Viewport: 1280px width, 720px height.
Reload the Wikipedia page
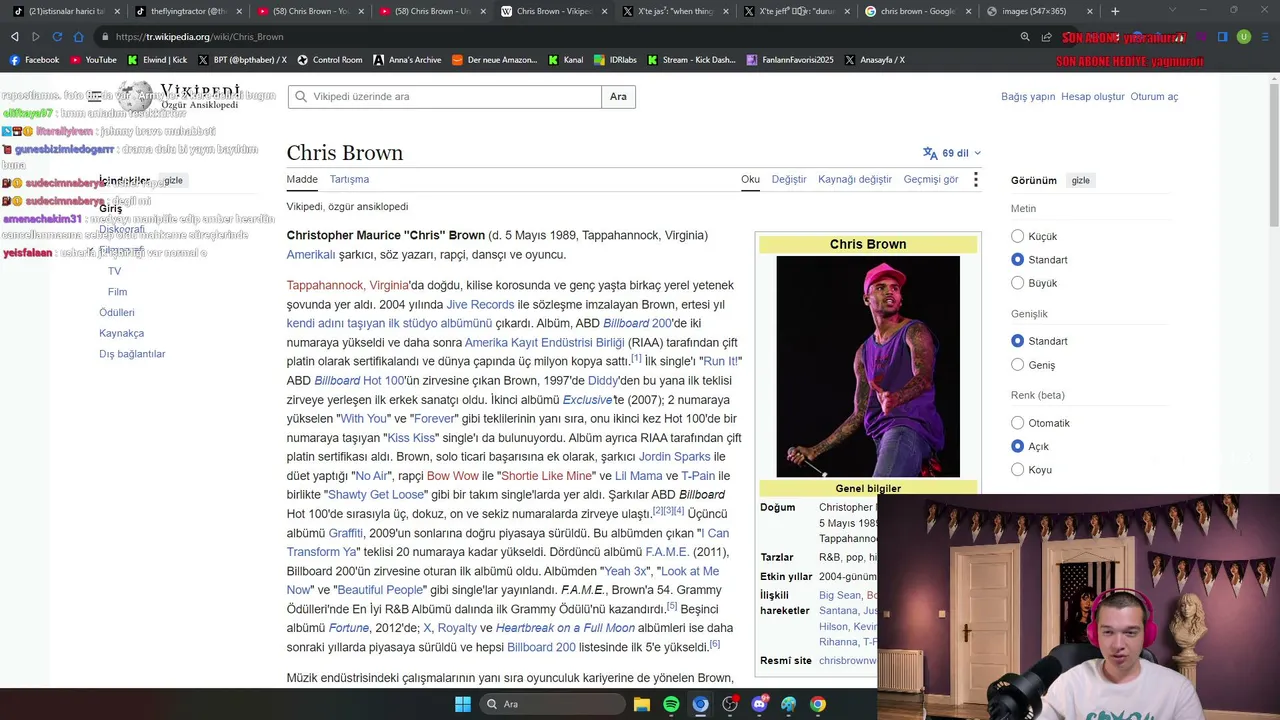57,37
